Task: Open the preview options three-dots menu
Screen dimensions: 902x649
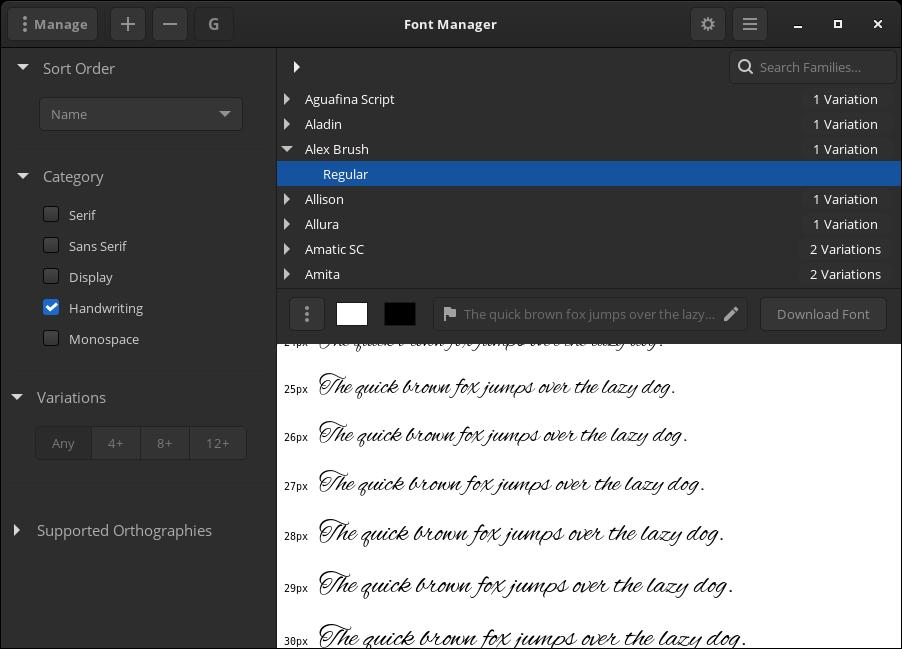Action: (307, 314)
